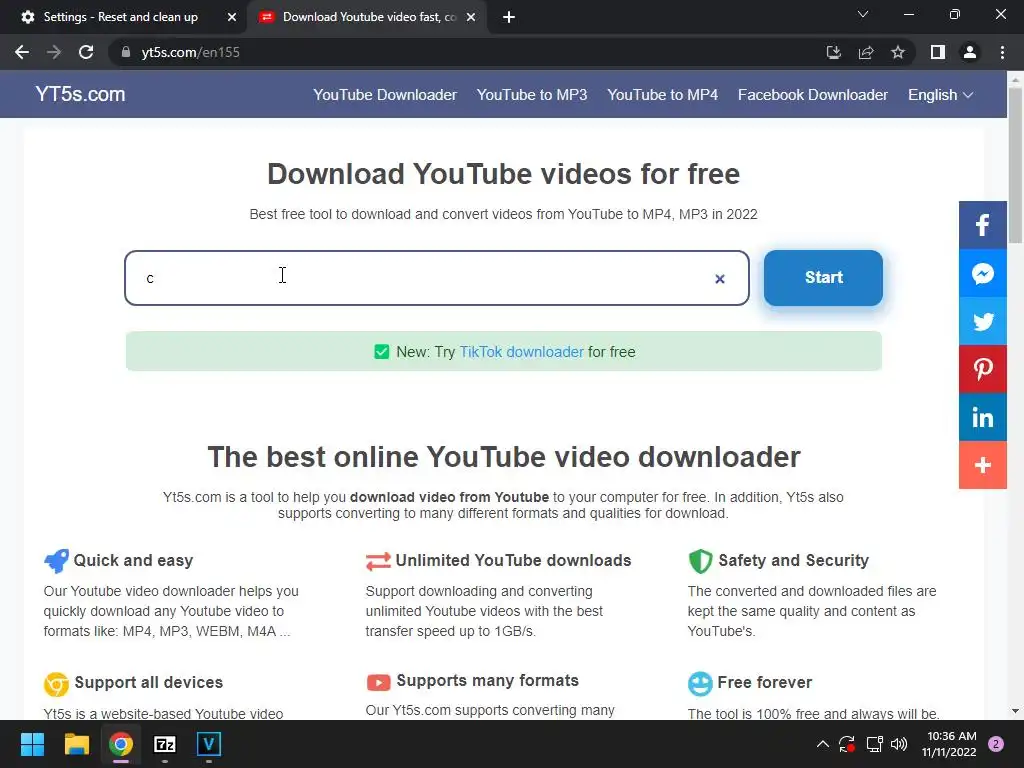1024x768 pixels.
Task: Click the browser back arrow
Action: pyautogui.click(x=22, y=52)
